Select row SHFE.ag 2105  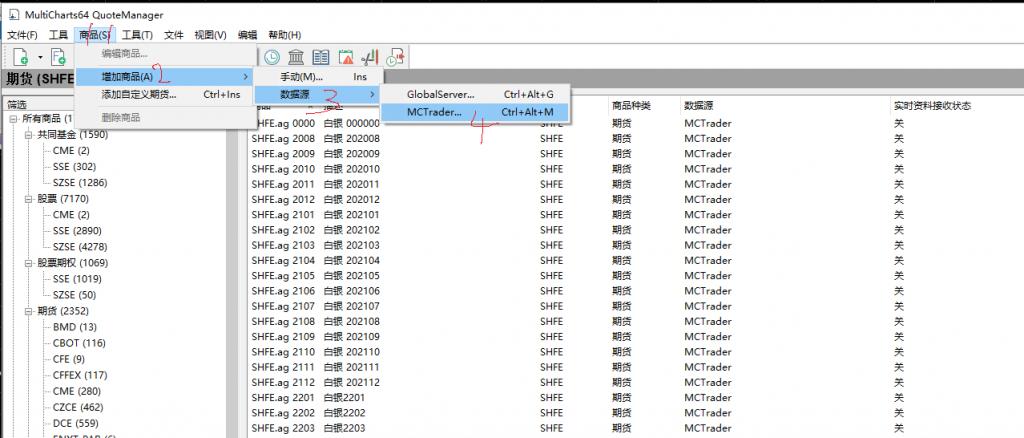(635, 275)
